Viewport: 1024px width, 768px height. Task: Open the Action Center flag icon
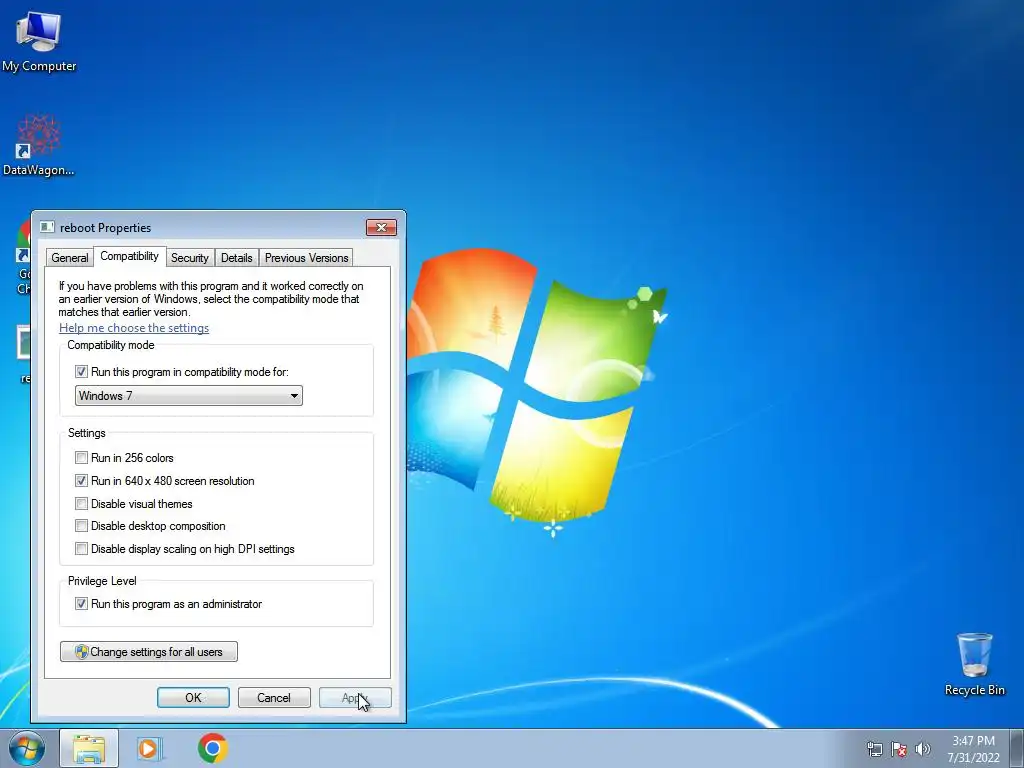(x=899, y=749)
